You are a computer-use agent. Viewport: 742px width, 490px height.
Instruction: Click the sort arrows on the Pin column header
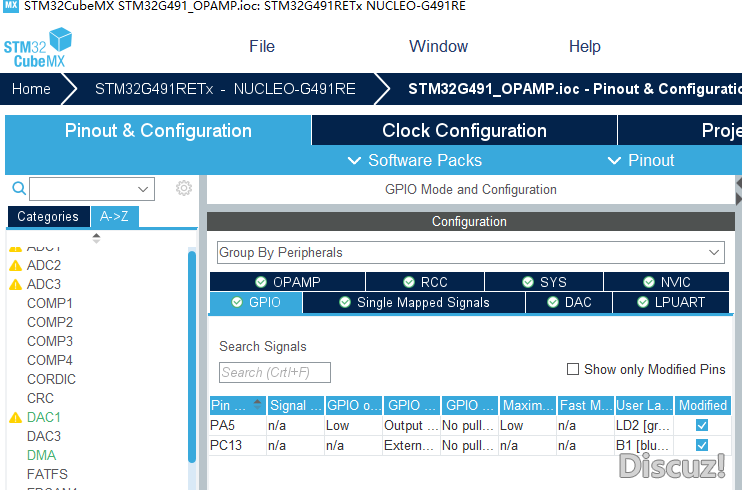257,404
